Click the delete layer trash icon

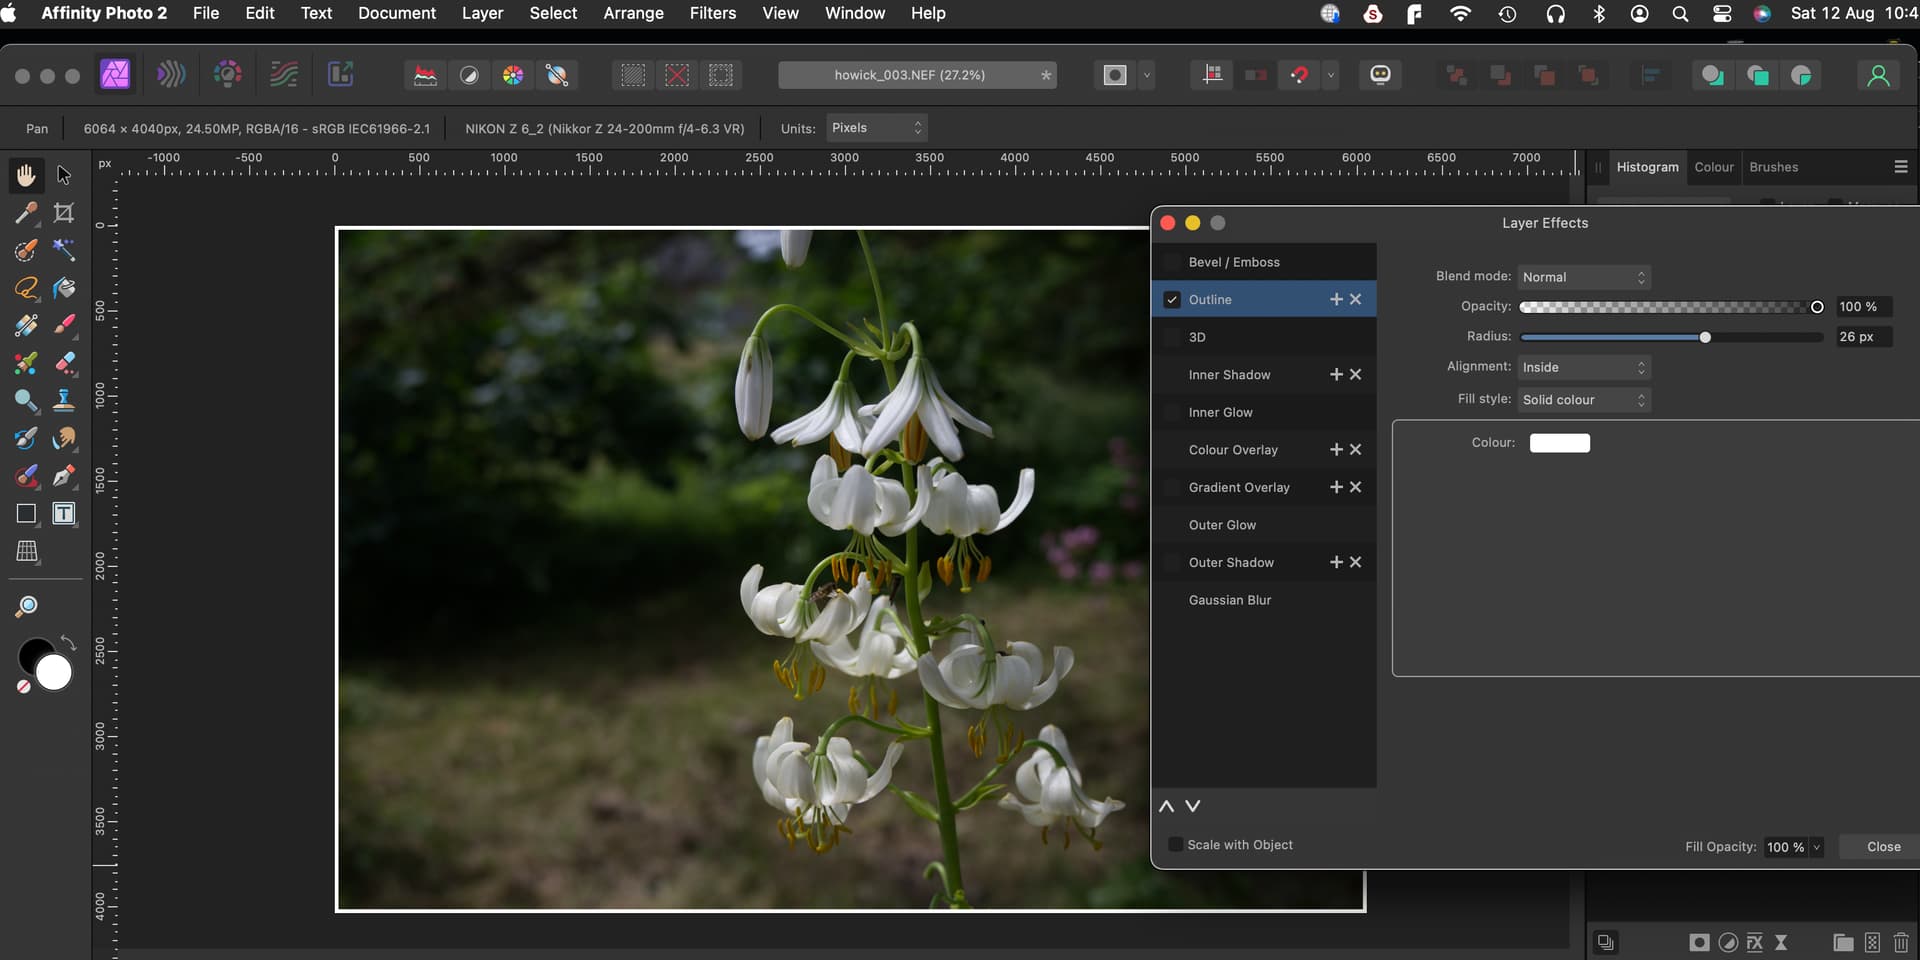coord(1901,942)
